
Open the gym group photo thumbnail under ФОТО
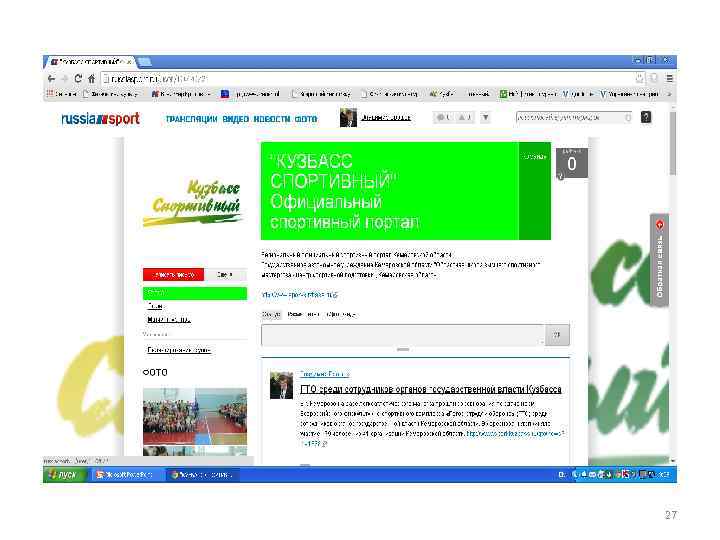tap(195, 416)
